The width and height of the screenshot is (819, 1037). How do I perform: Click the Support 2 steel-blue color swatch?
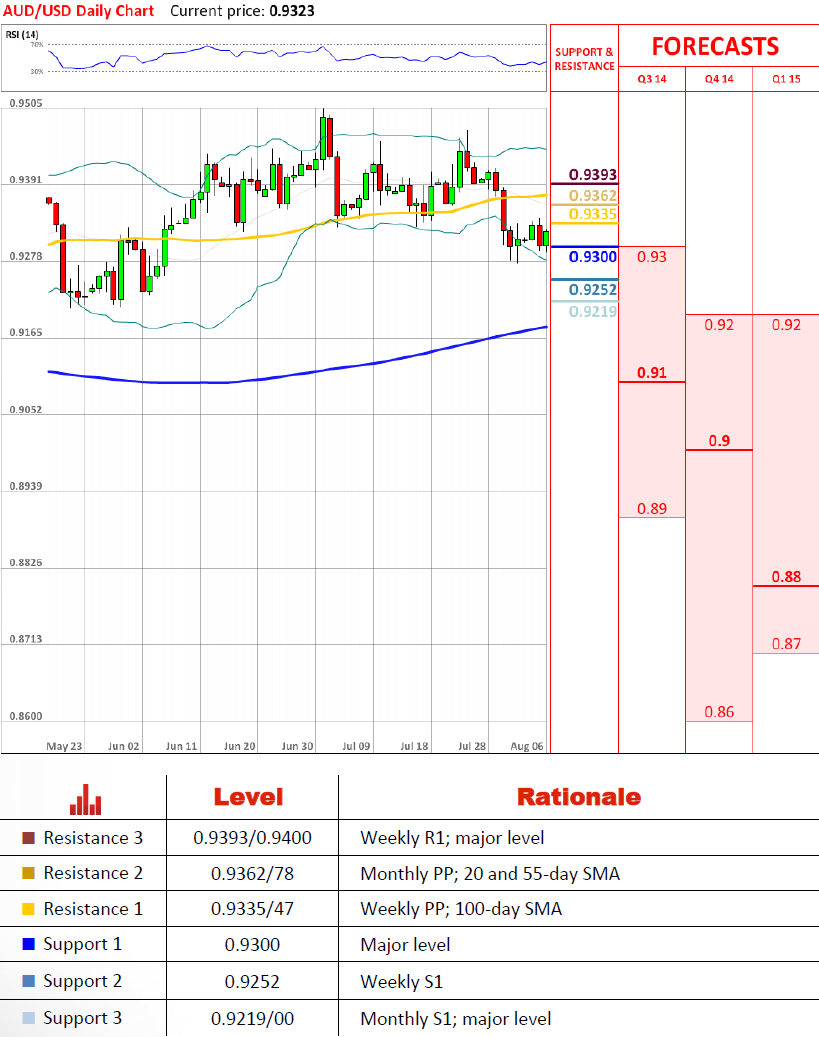(28, 981)
